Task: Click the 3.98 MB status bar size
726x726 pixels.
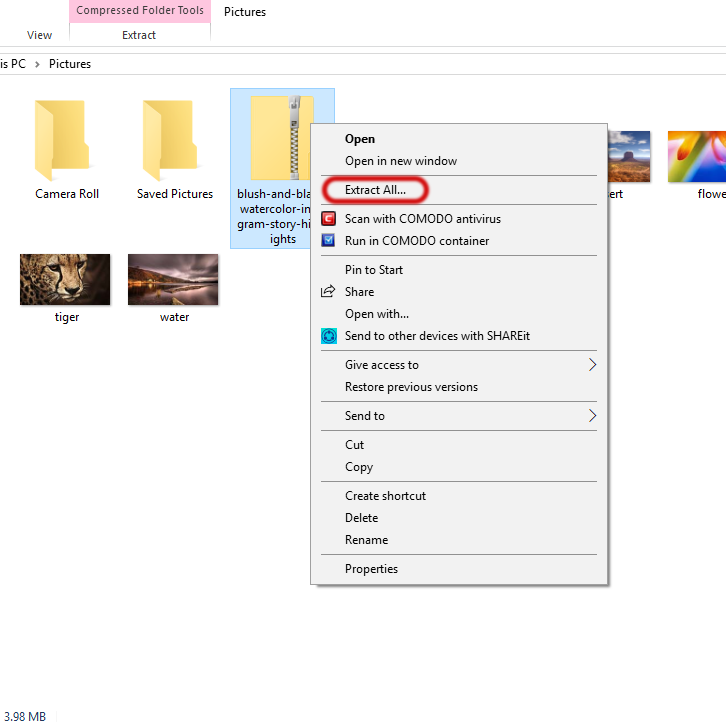Action: (x=25, y=716)
